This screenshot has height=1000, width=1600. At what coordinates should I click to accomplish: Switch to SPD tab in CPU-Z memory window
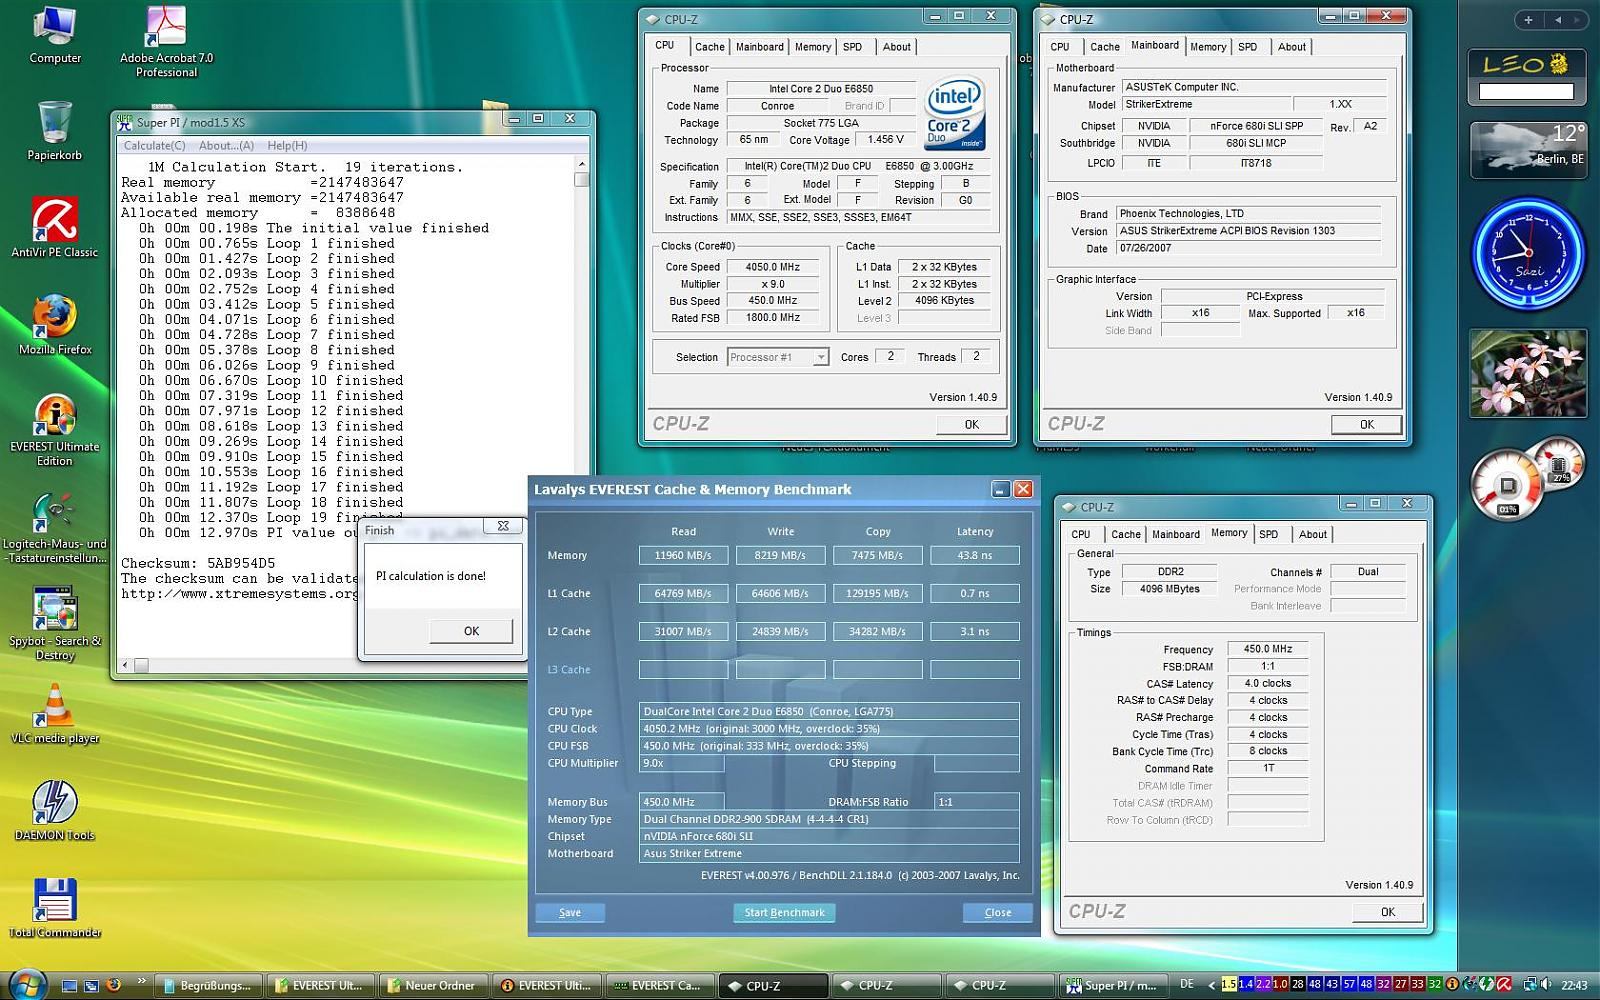[x=1268, y=534]
